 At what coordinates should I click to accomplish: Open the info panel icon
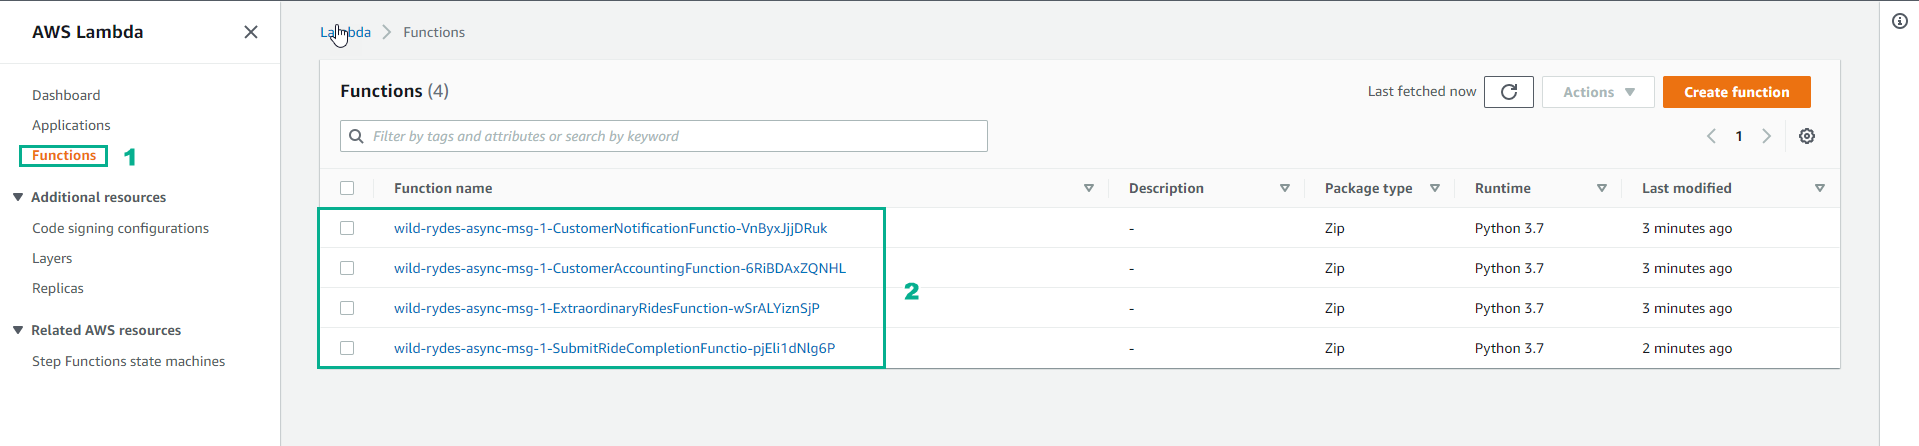(1900, 21)
